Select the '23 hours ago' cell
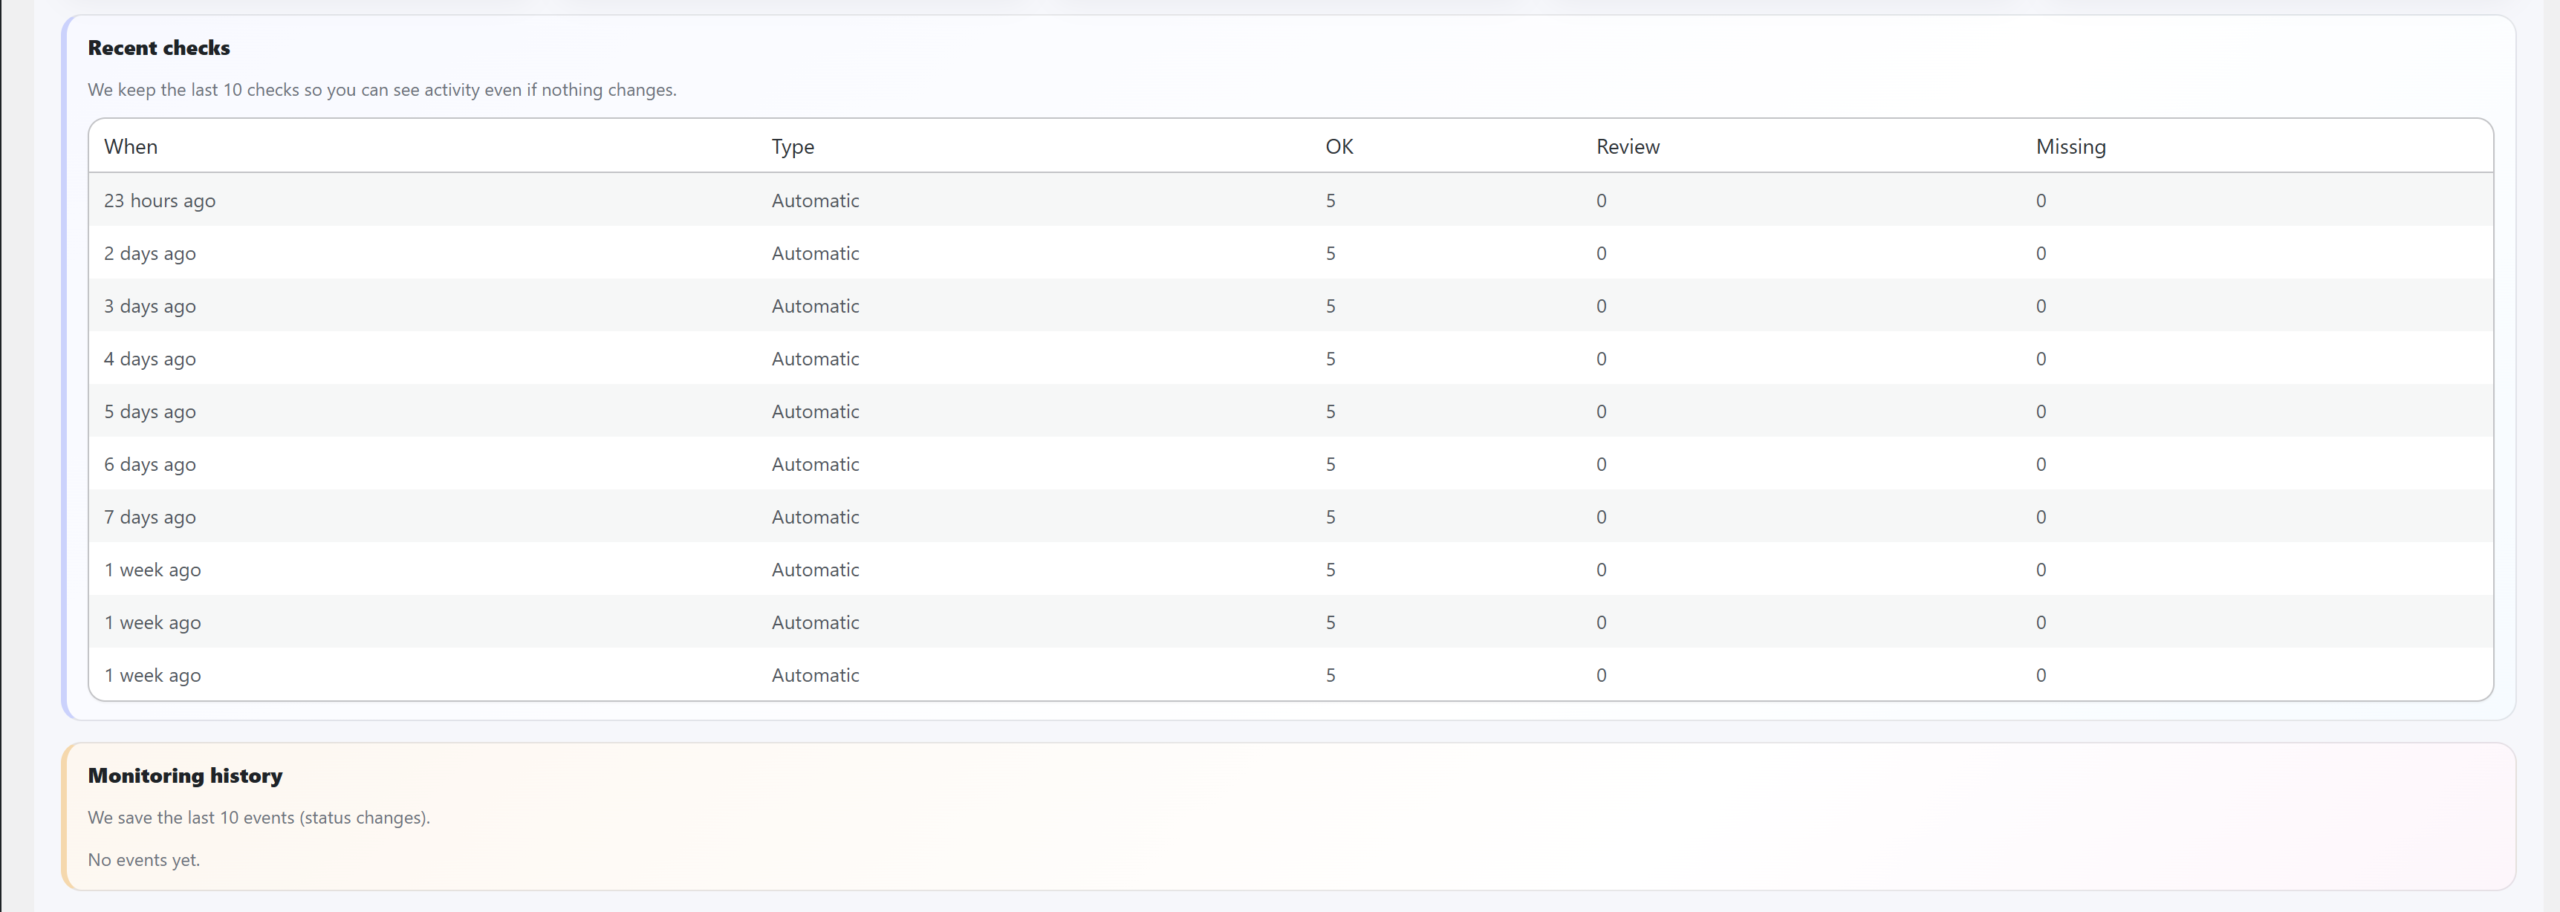 pos(160,201)
